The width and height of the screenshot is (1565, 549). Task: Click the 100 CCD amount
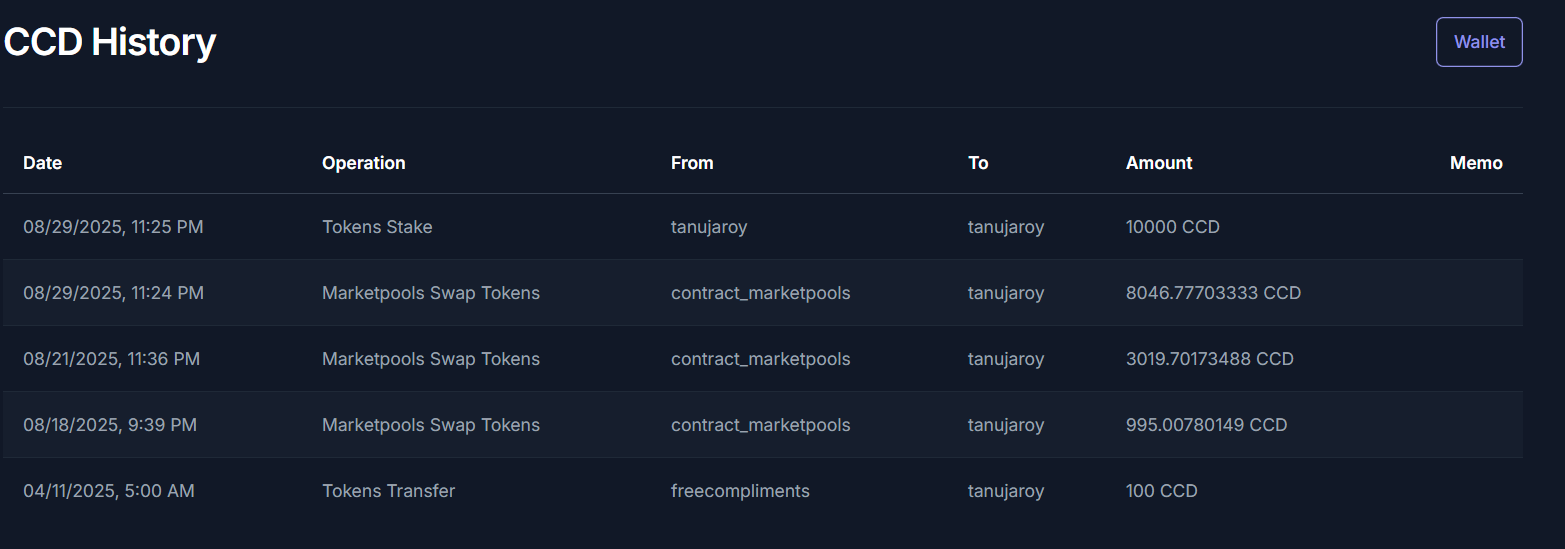click(1162, 491)
